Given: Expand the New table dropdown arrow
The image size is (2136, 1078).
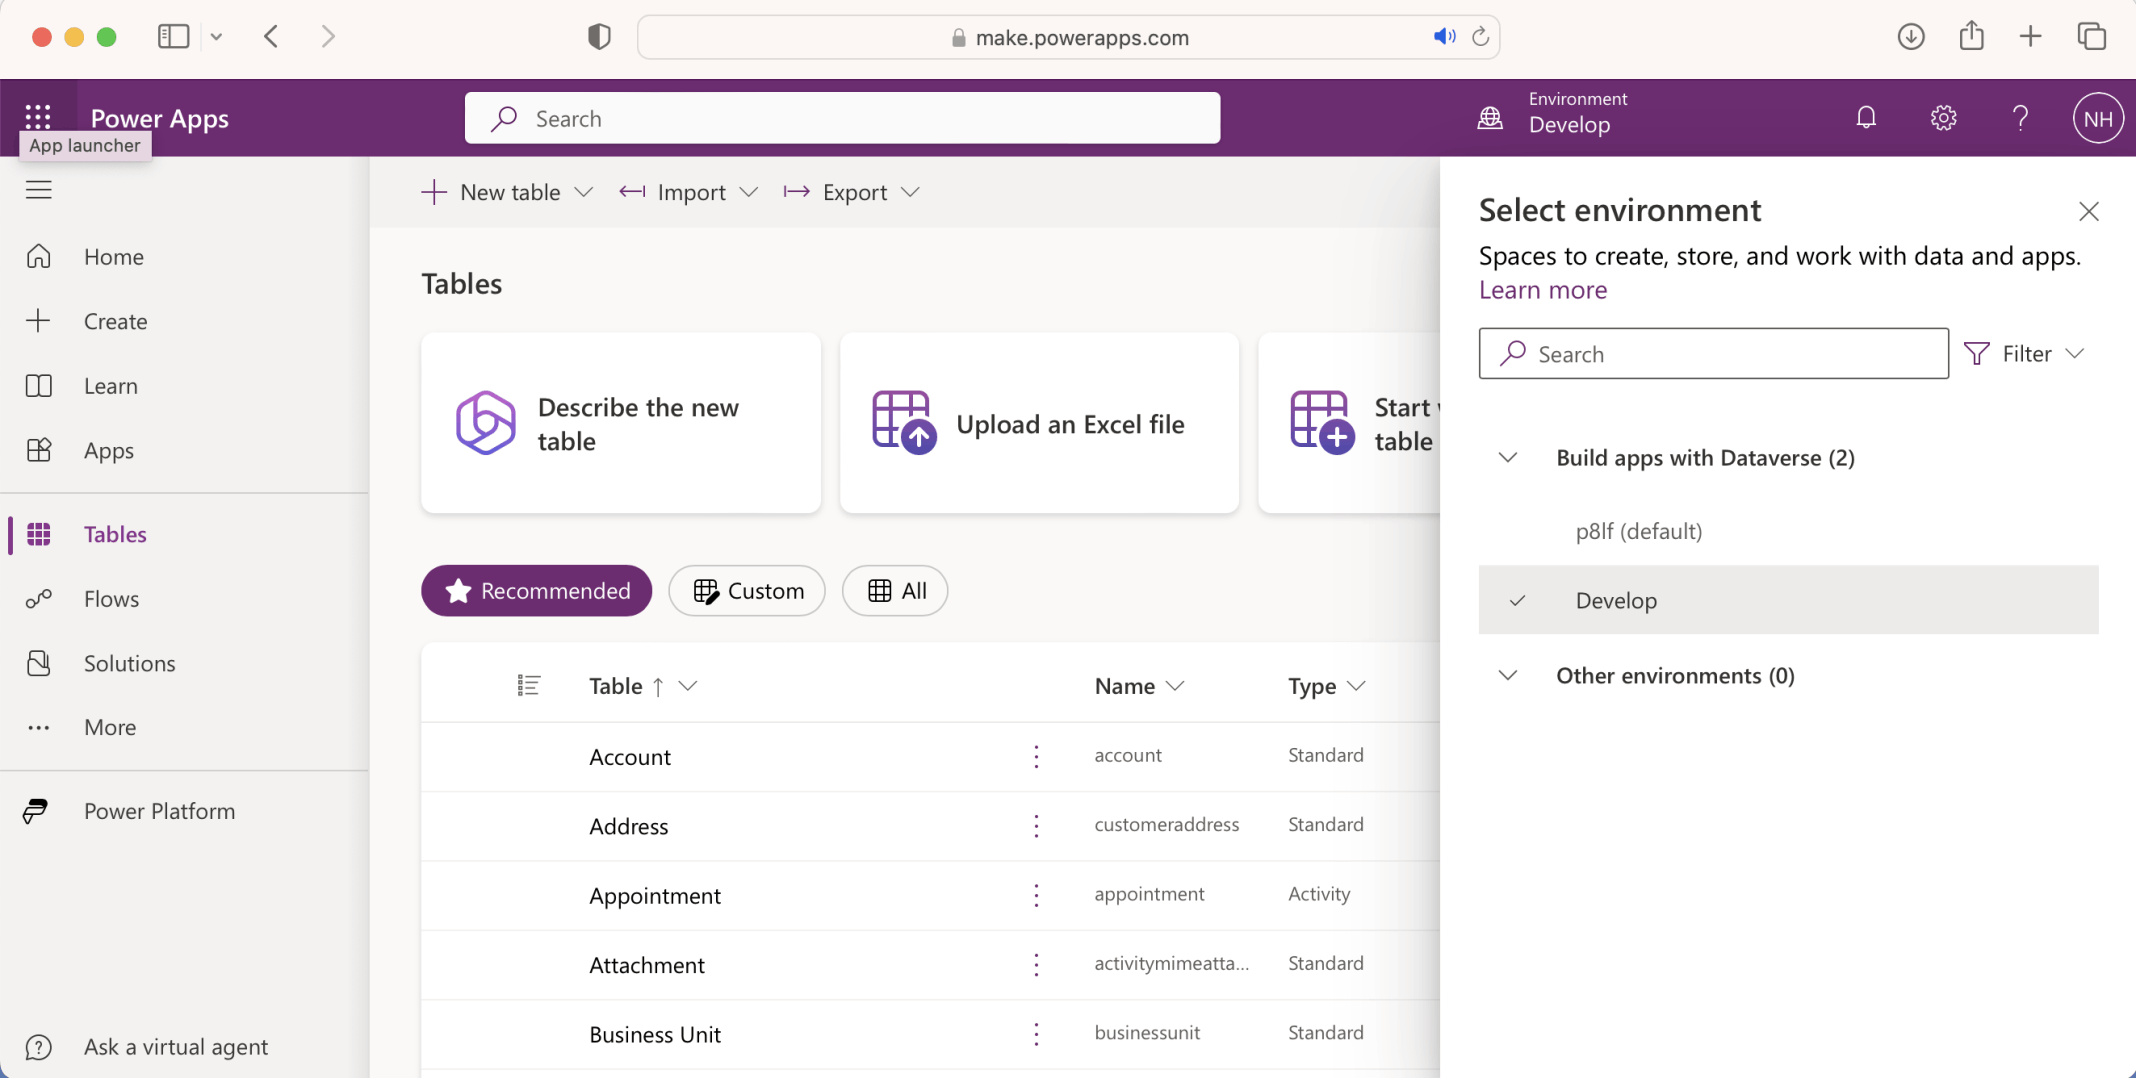Looking at the screenshot, I should [584, 192].
